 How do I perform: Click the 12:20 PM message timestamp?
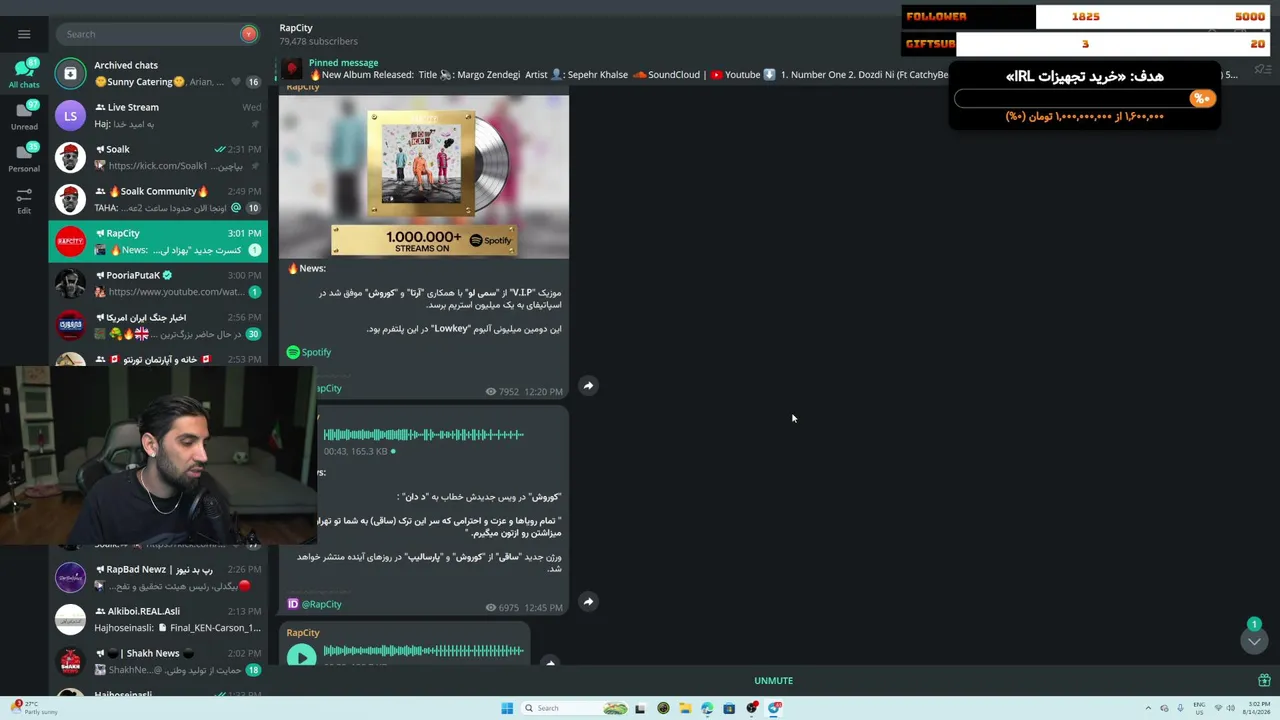(x=543, y=392)
